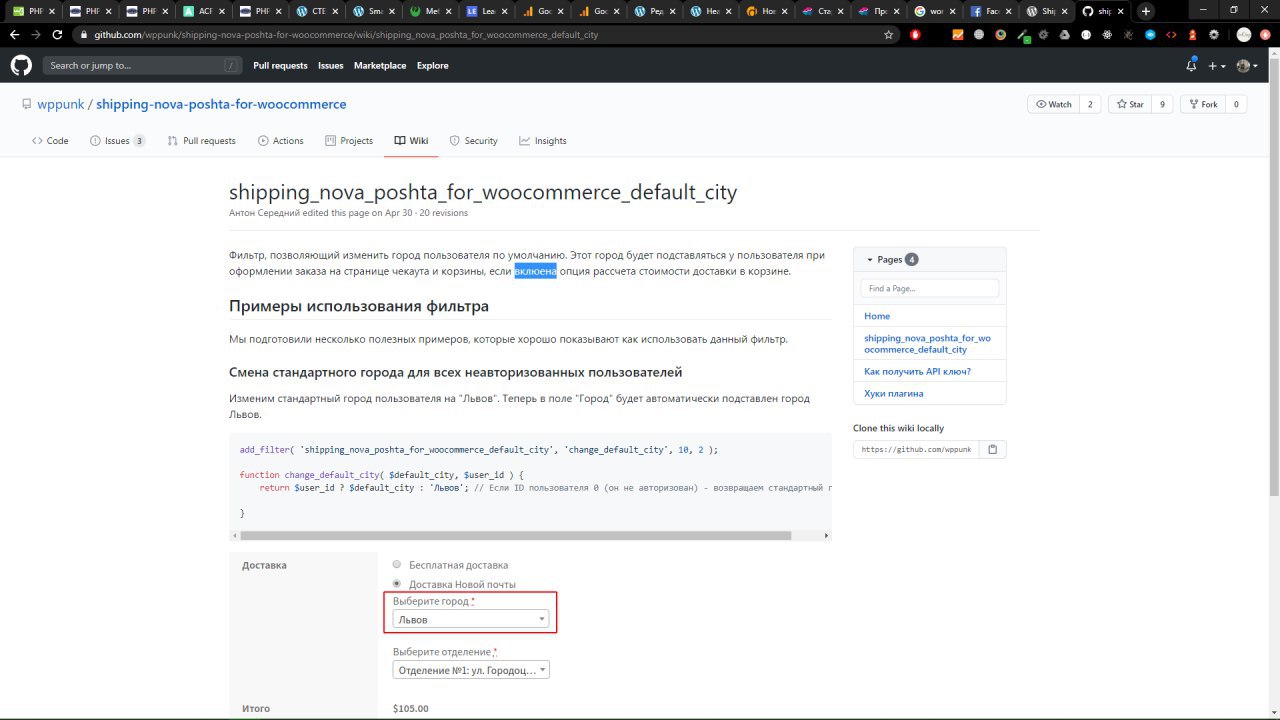Switch to the Code repository tab

point(50,141)
